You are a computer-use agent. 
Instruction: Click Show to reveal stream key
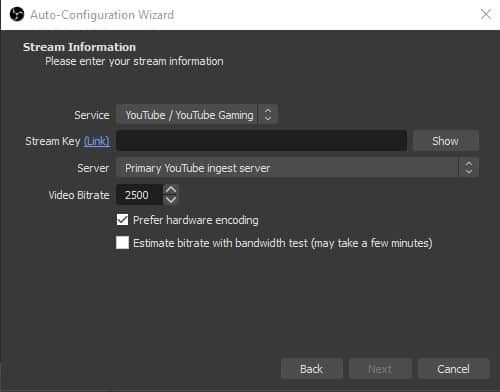tap(446, 141)
